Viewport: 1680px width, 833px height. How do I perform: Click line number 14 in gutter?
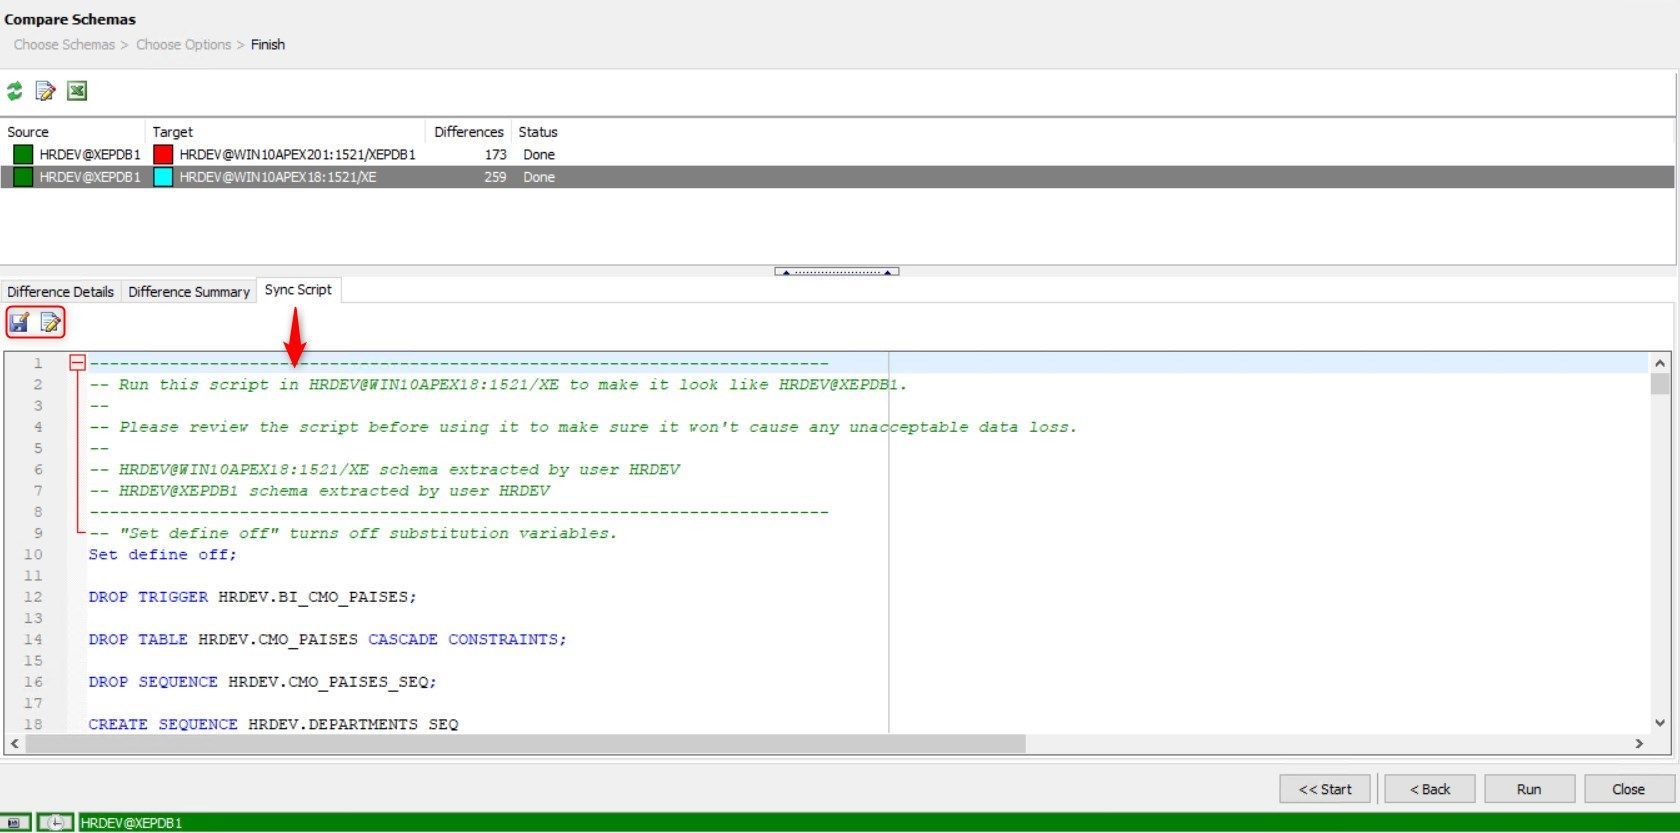33,639
